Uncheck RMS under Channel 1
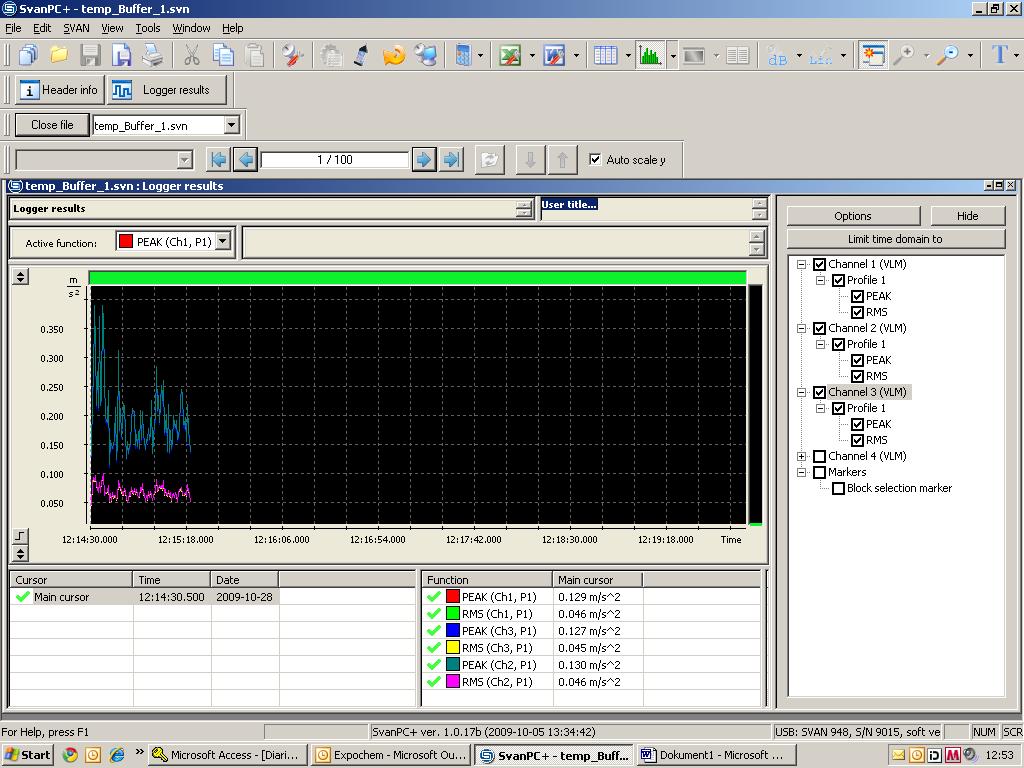The width and height of the screenshot is (1024, 768). [857, 312]
